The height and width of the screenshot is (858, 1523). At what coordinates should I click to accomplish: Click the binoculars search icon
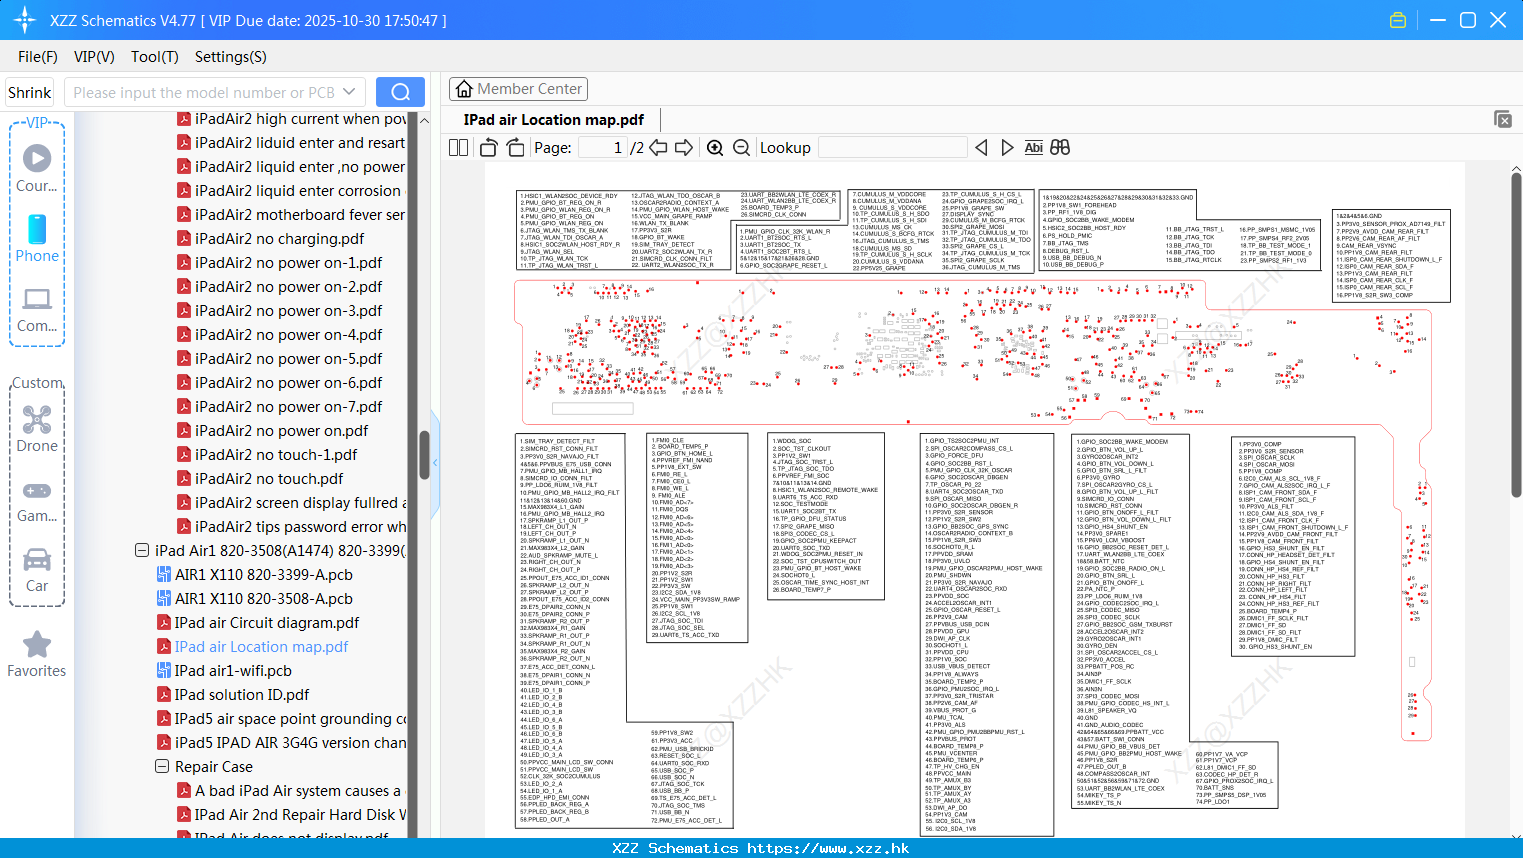tap(1060, 148)
